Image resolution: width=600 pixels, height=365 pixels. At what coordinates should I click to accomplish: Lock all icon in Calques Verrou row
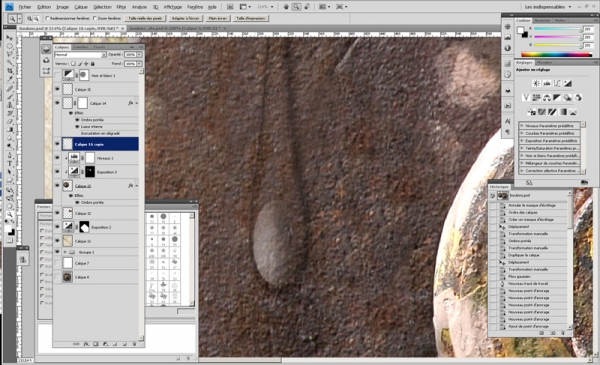[93, 64]
